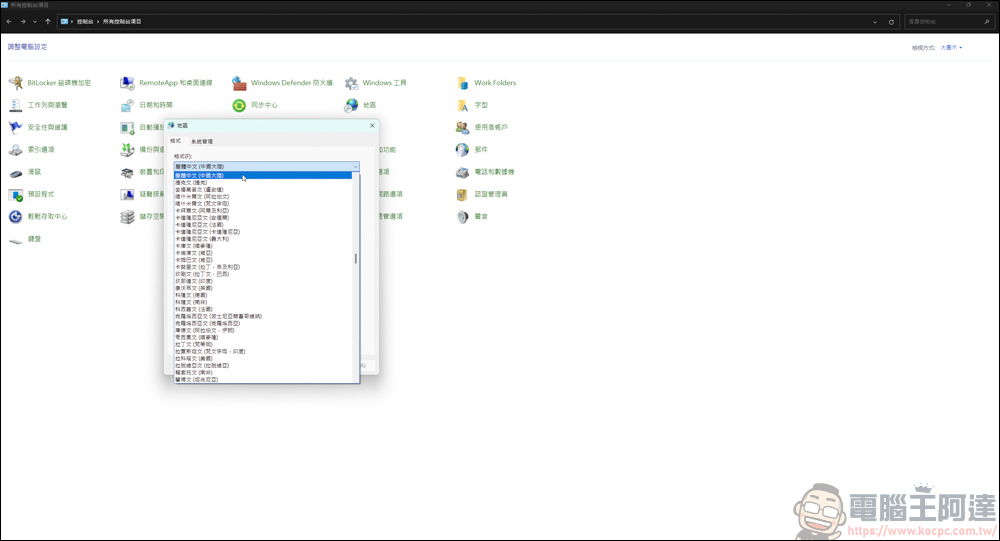1000x541 pixels.
Task: Select 捷克文 (捷克) in the format list
Action: pyautogui.click(x=263, y=182)
